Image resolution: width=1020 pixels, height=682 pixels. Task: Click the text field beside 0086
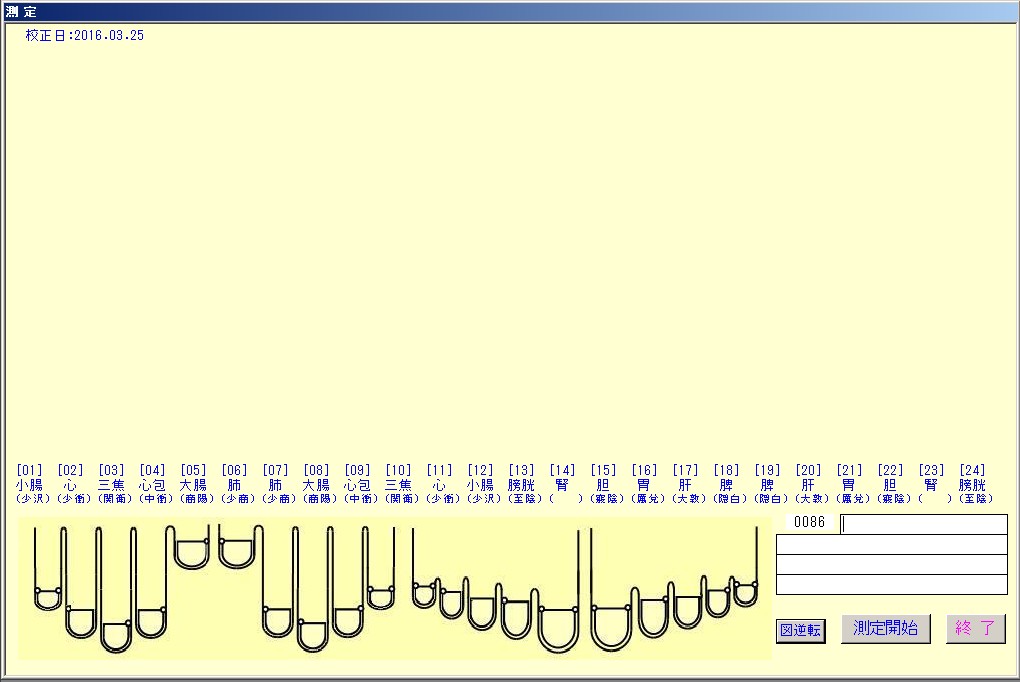coord(923,524)
